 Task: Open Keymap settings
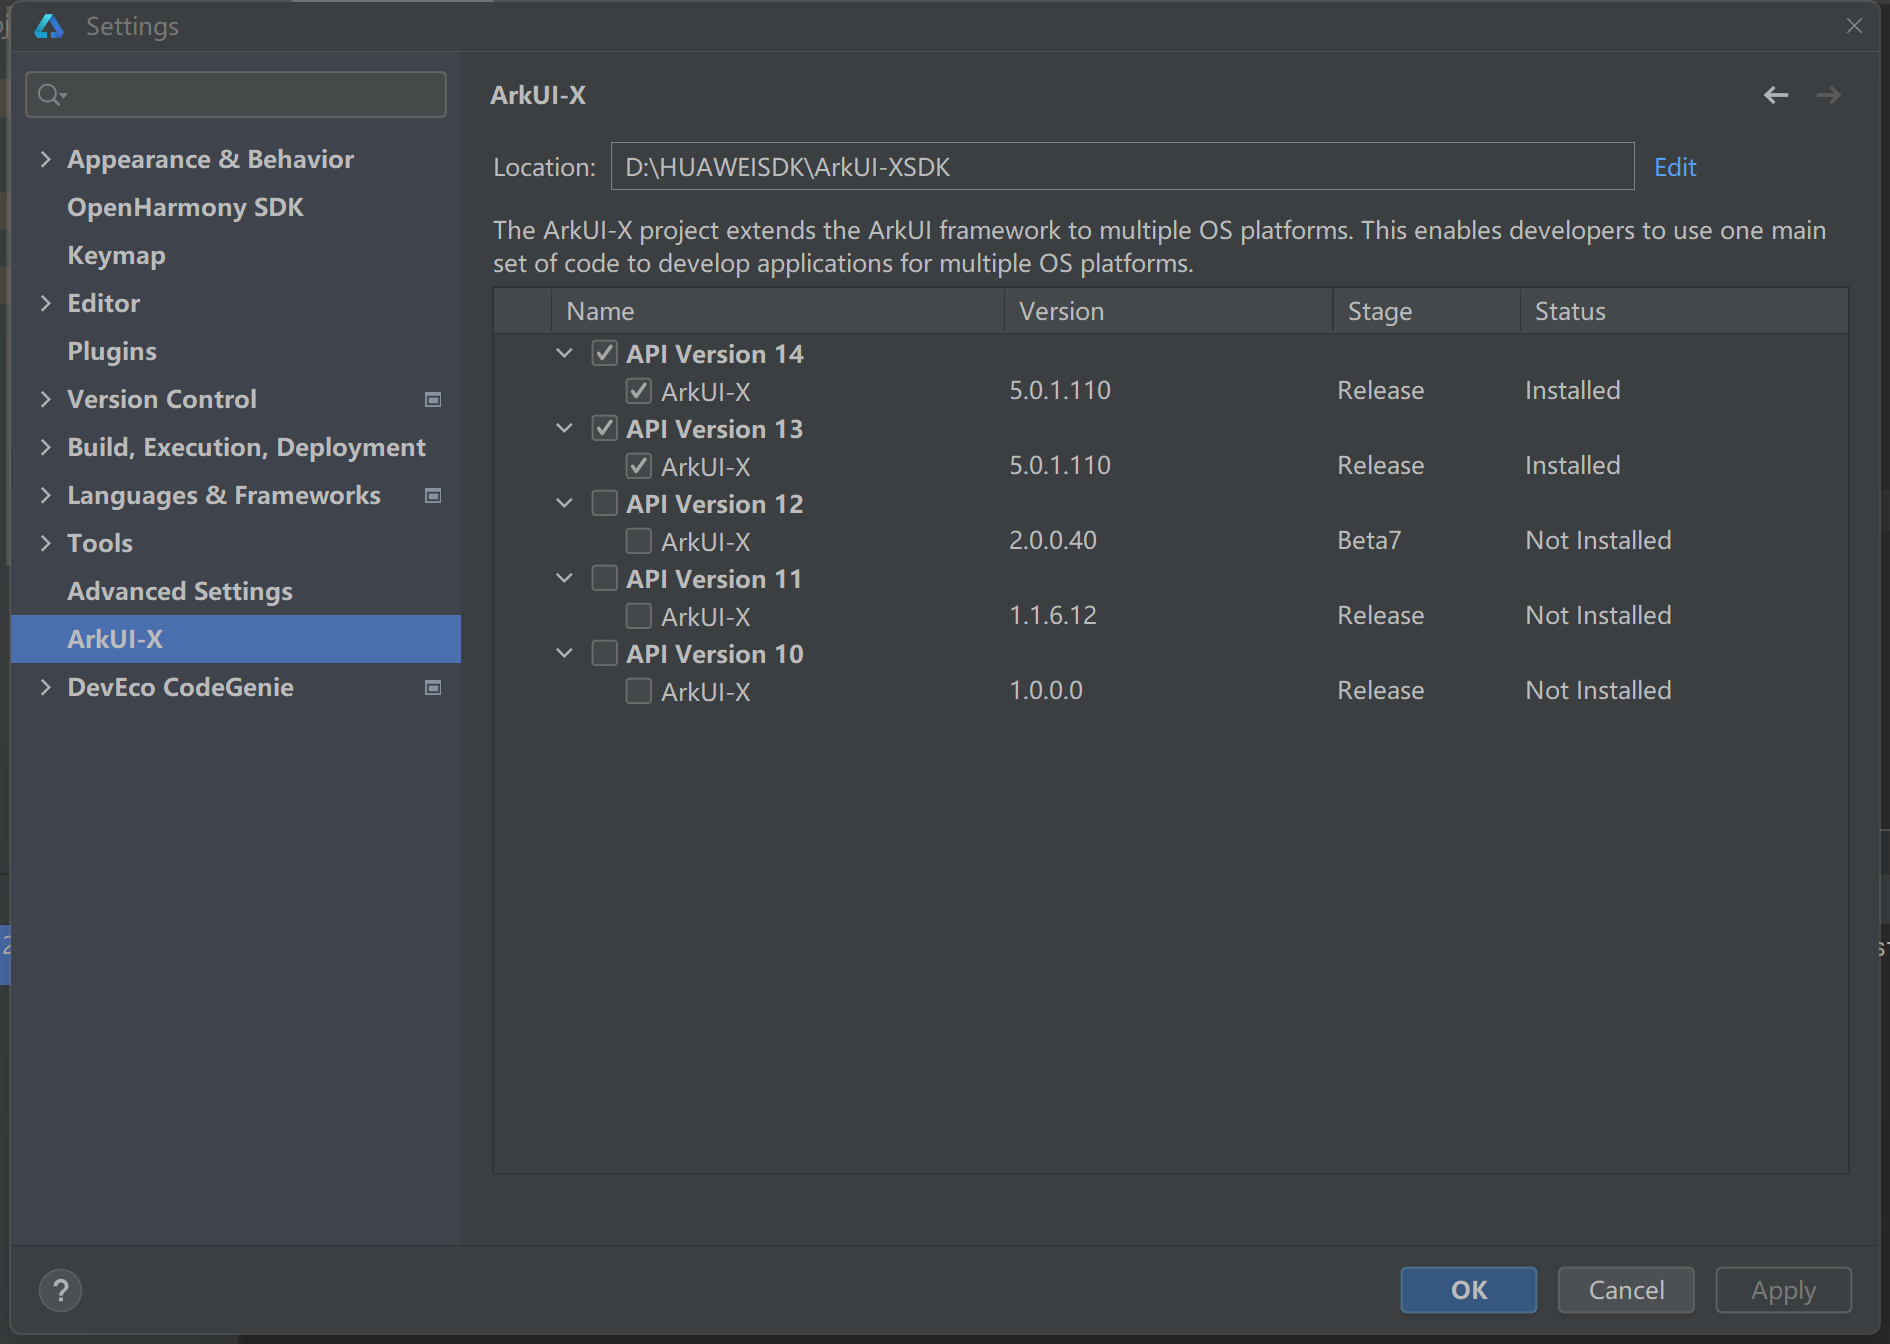(116, 255)
